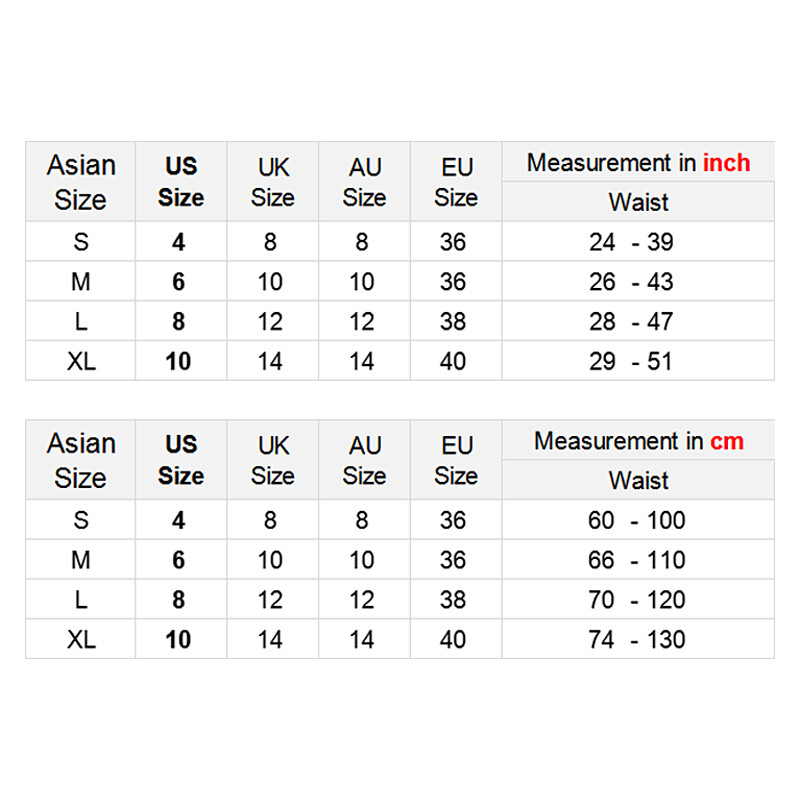The height and width of the screenshot is (800, 800).
Task: Click the "Measurement in cm" header
Action: 638,441
